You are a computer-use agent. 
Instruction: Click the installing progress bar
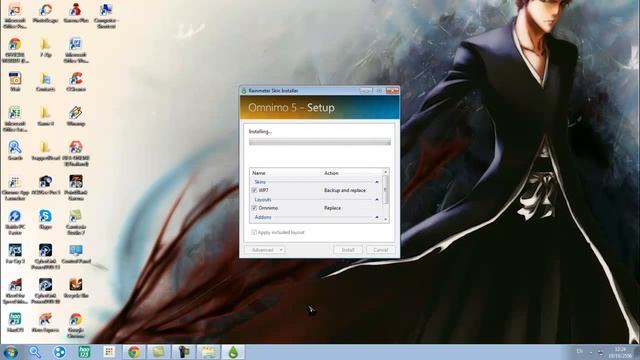pos(320,142)
